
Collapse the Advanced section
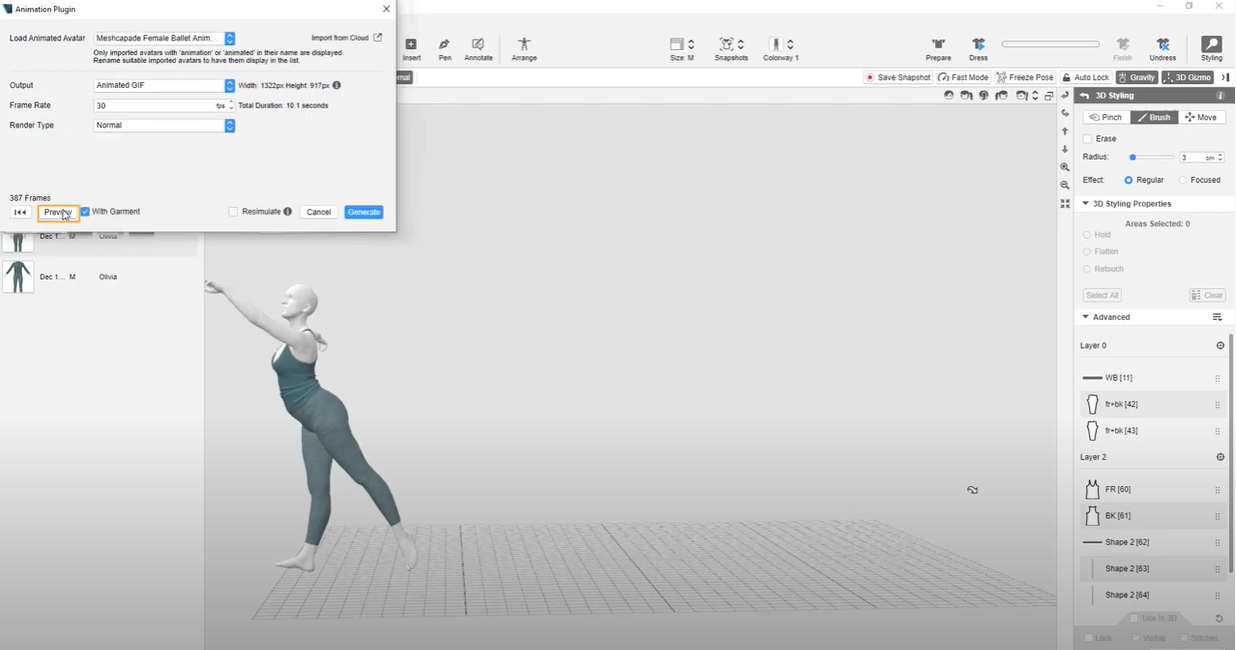pos(1086,317)
